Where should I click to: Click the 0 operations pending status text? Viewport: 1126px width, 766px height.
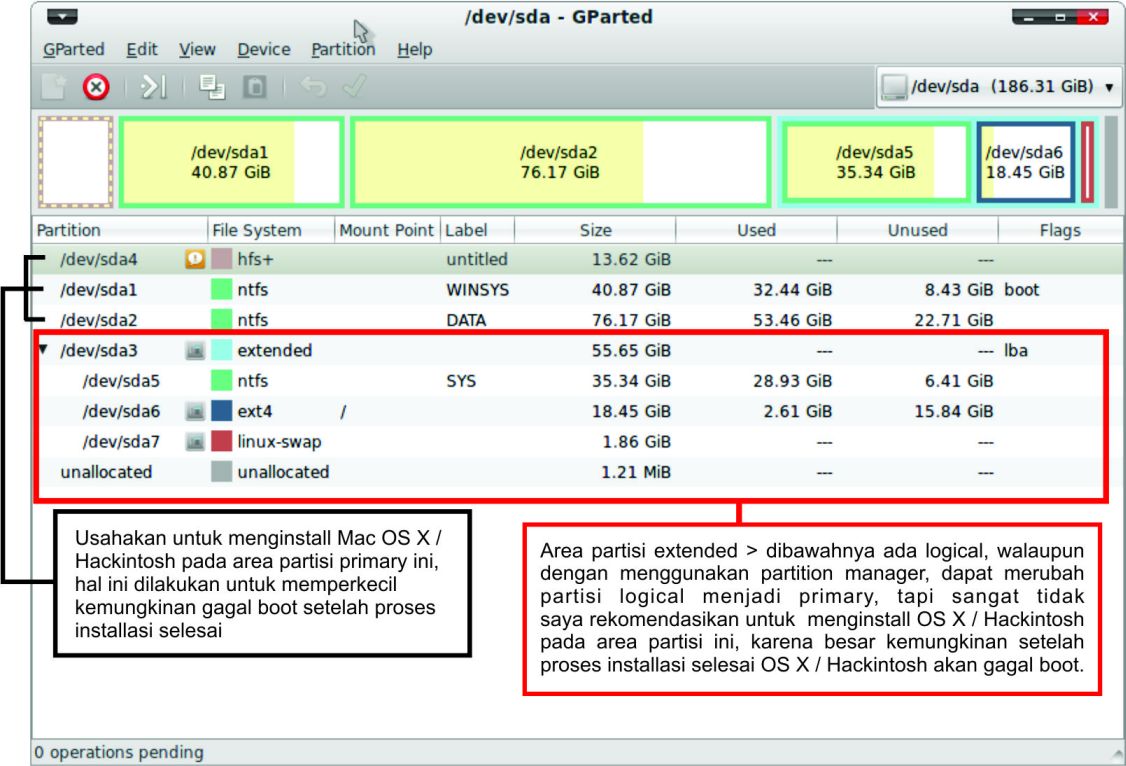click(119, 752)
